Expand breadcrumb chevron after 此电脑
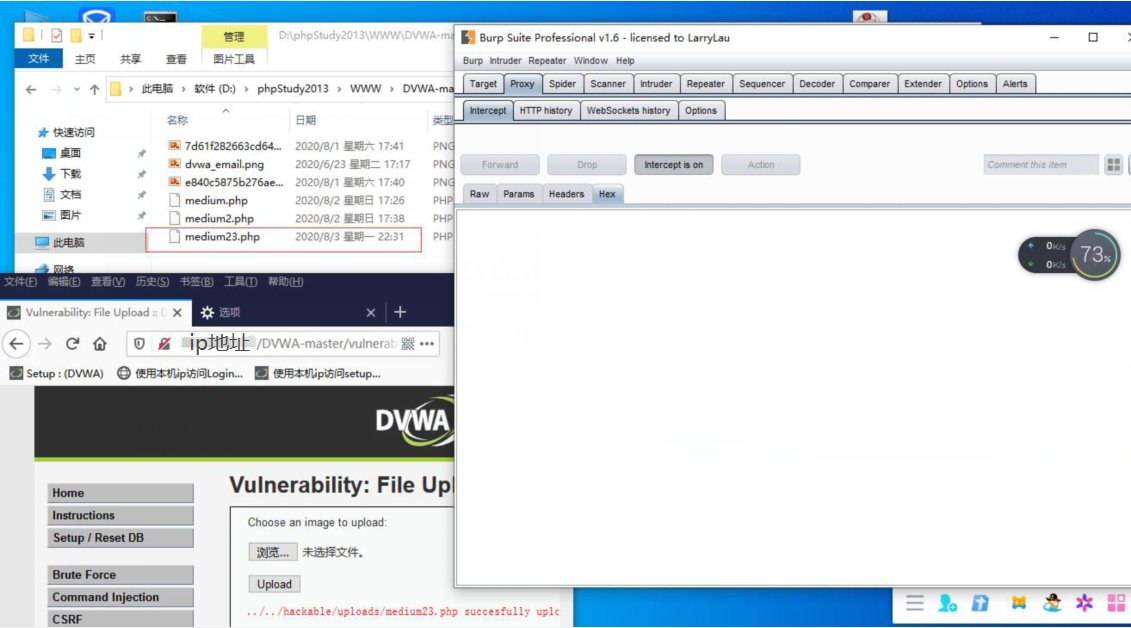 point(183,89)
